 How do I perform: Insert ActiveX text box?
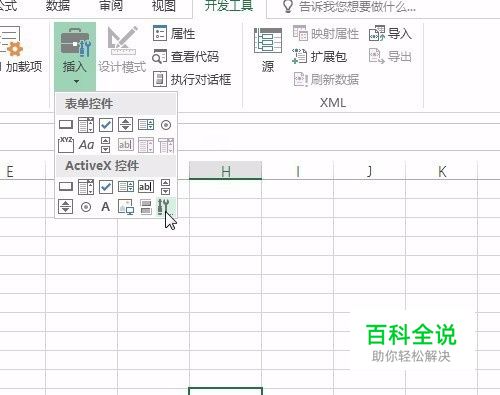[x=146, y=187]
